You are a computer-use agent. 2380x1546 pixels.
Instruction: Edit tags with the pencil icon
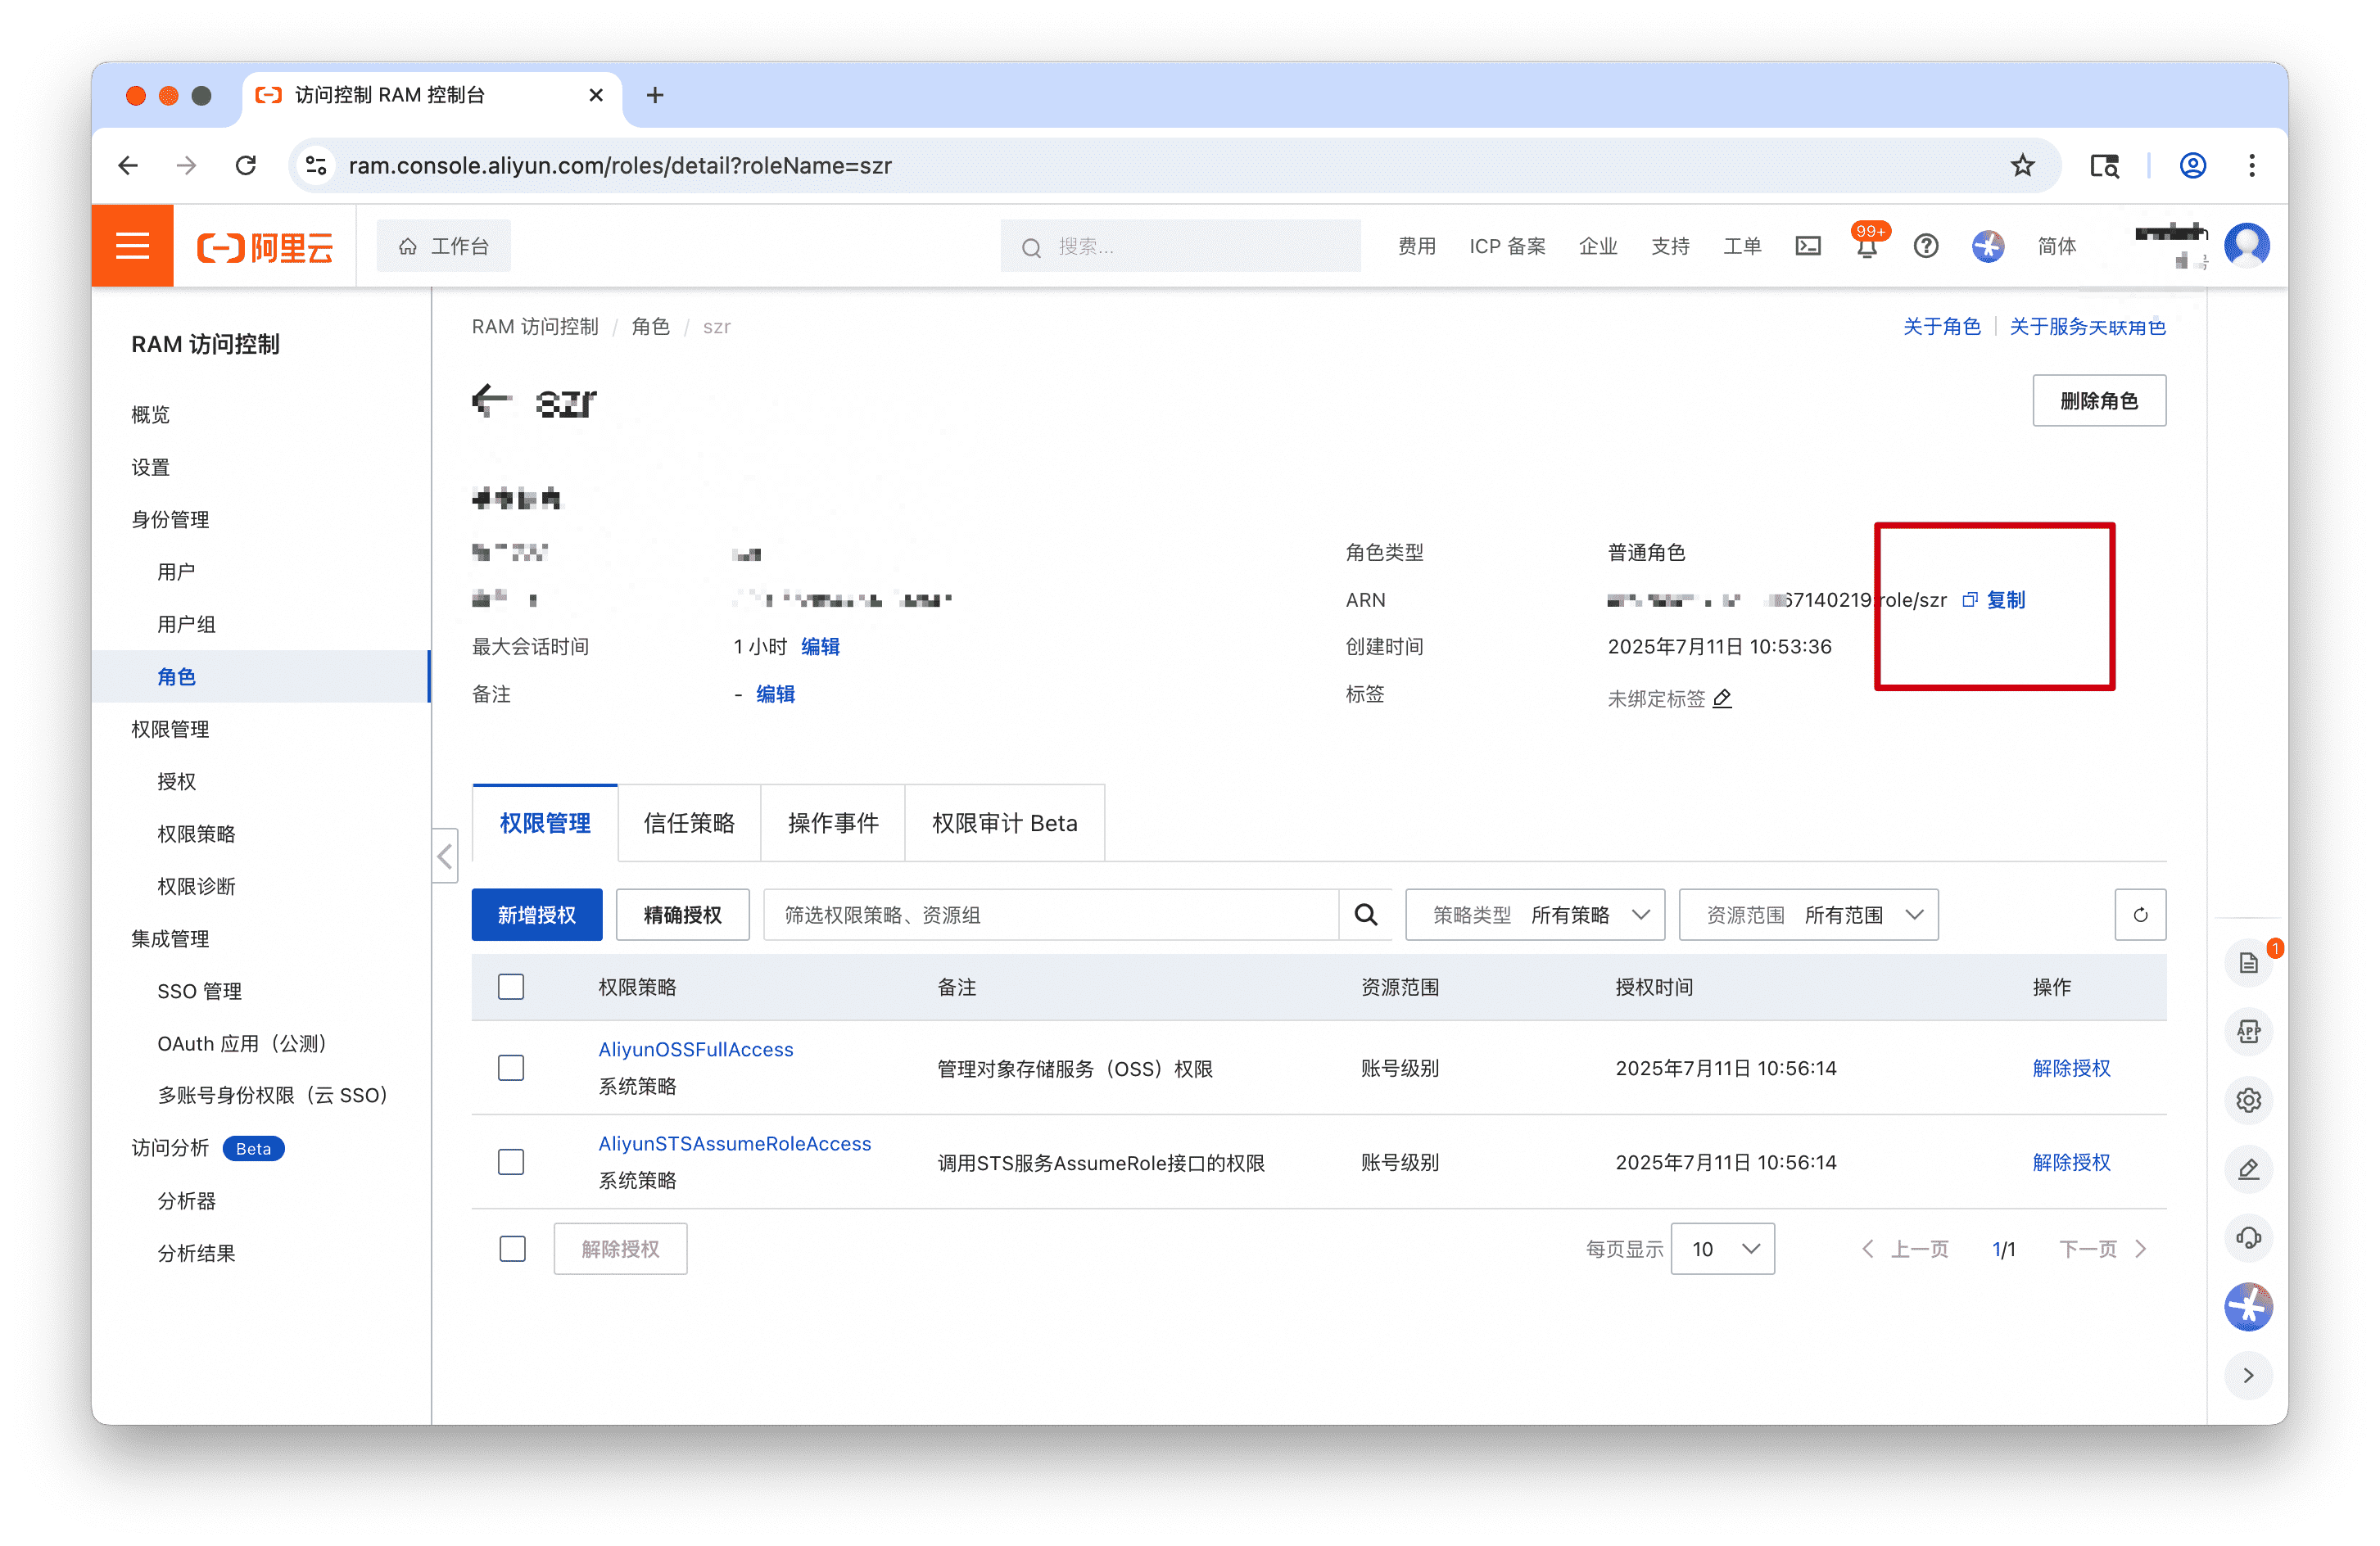point(1722,699)
